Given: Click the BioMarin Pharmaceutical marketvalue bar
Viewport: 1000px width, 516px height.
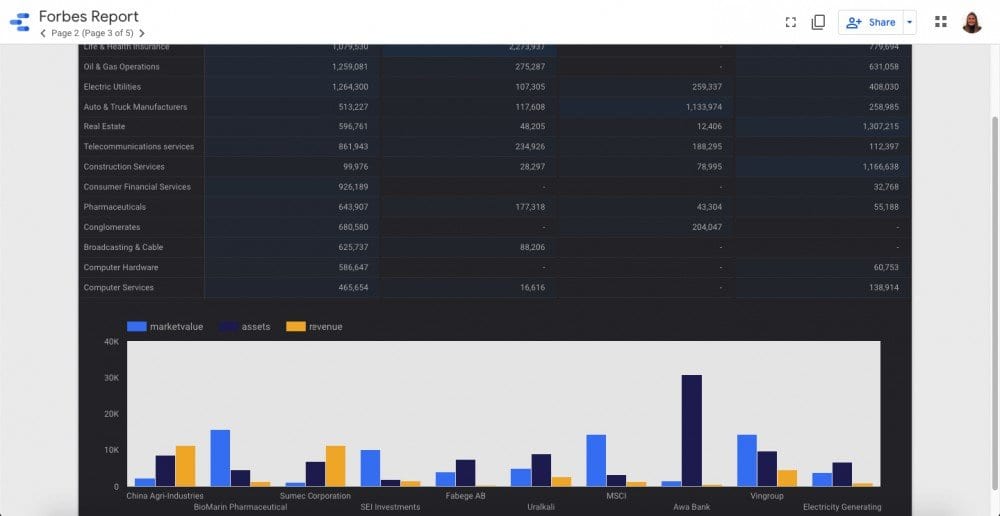Looking at the screenshot, I should (x=220, y=458).
